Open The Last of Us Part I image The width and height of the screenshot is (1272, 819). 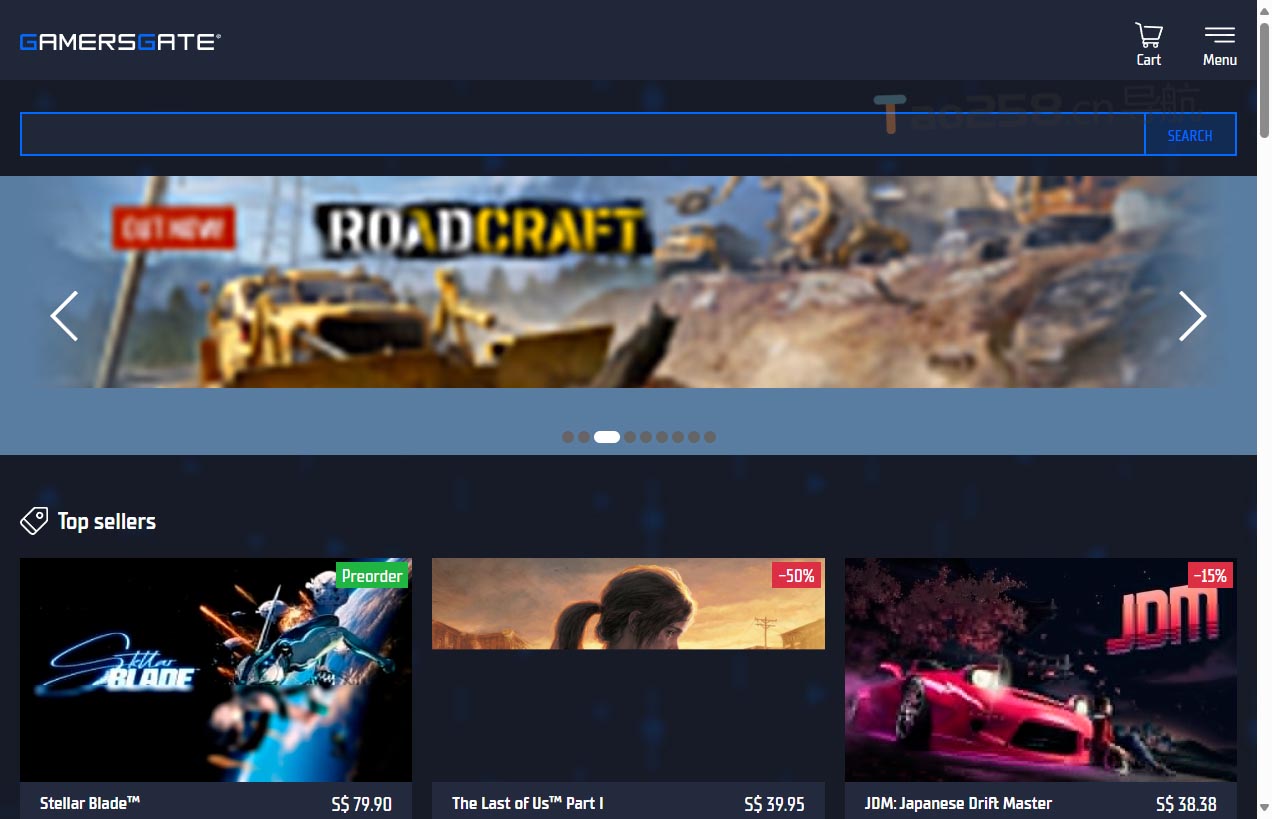pyautogui.click(x=628, y=604)
